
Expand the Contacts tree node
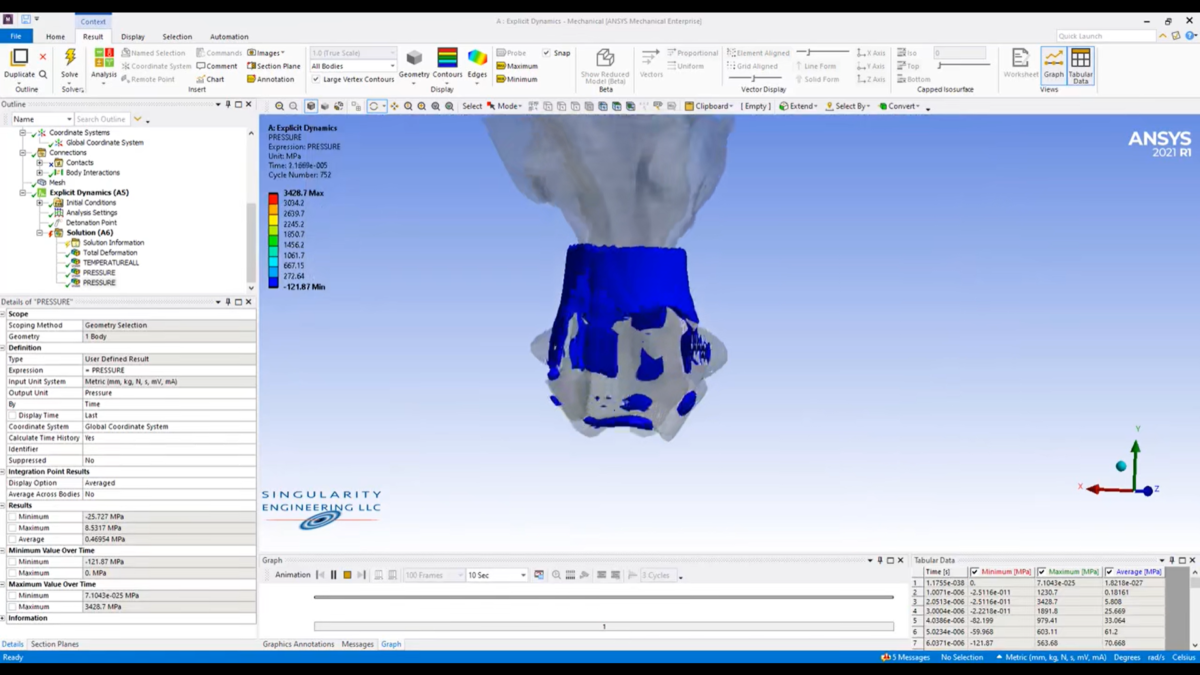tap(40, 163)
